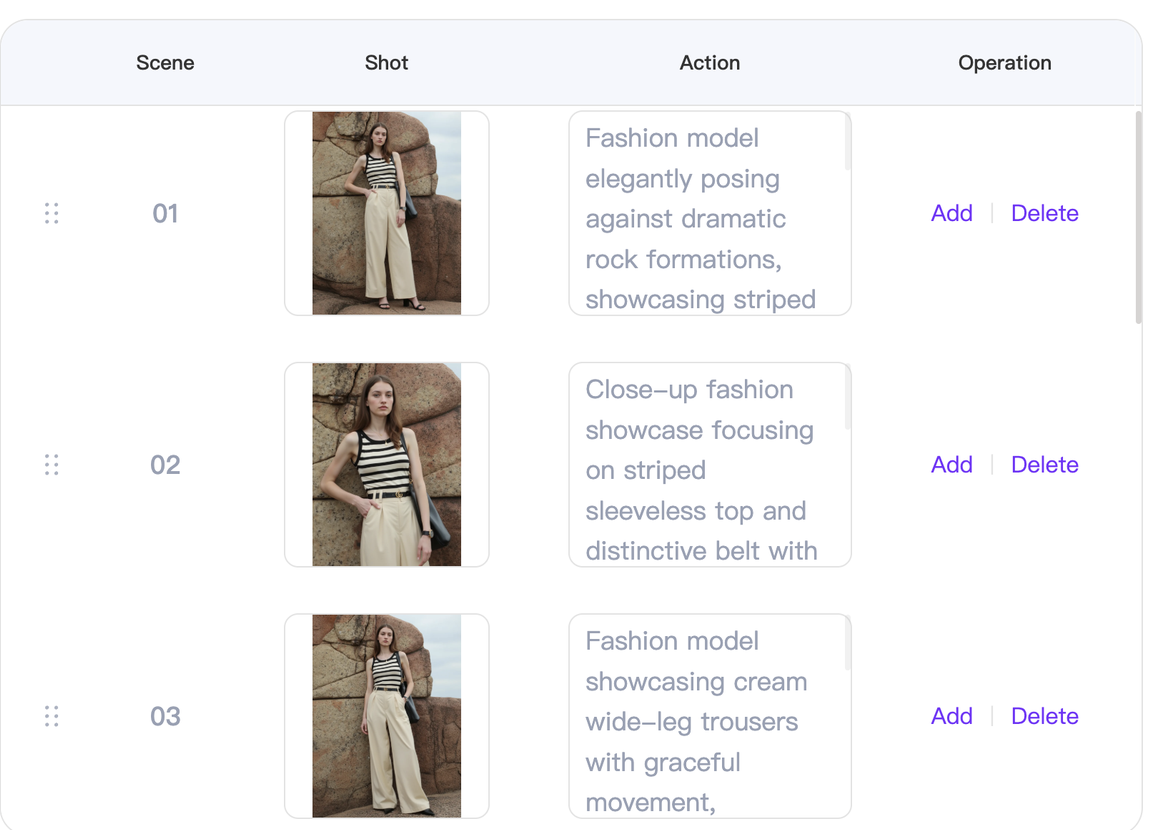Add a scene after scene 01
This screenshot has width=1151, height=830.
click(x=951, y=213)
